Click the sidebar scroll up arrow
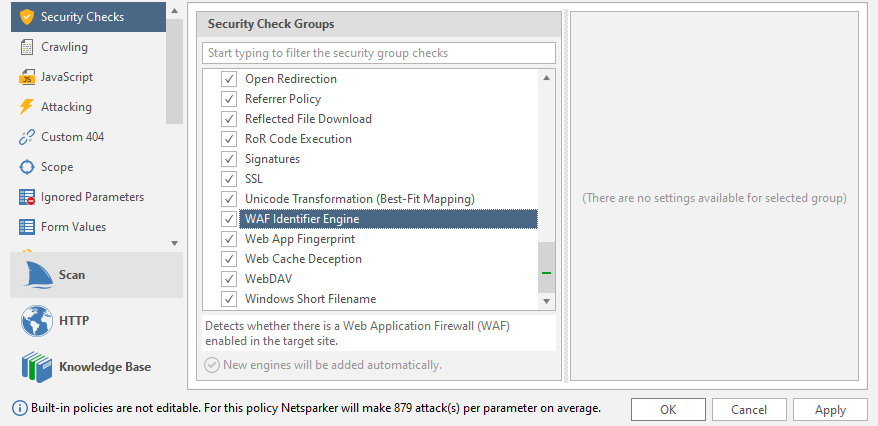Image resolution: width=878 pixels, height=426 pixels. point(175,11)
